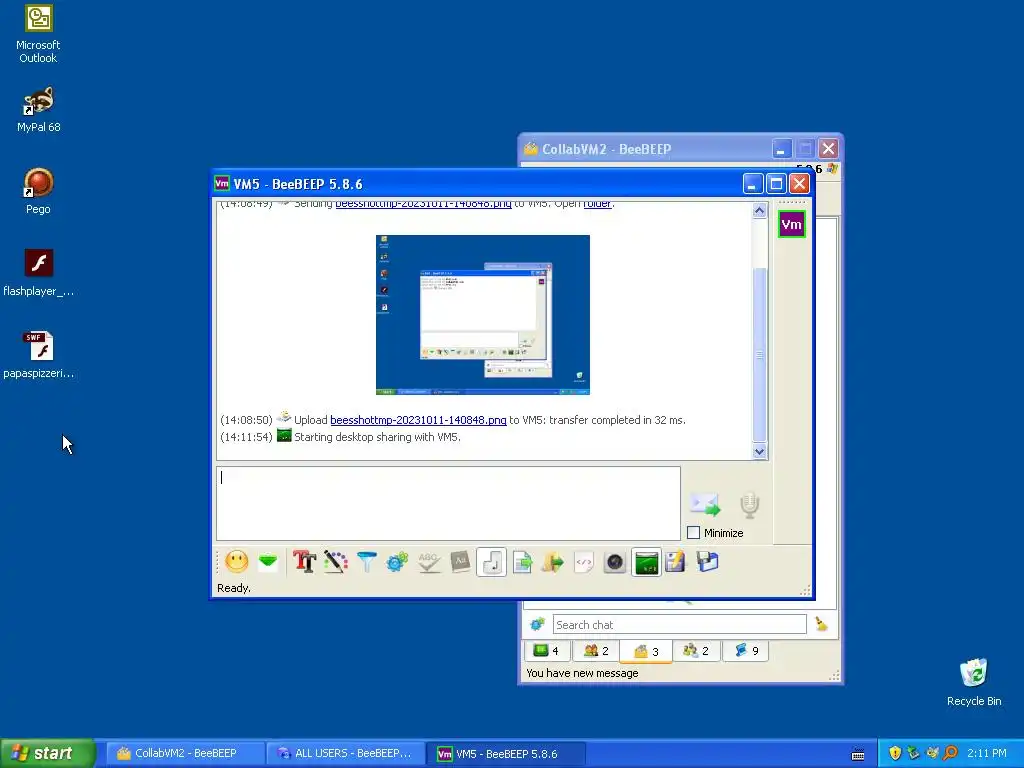Click the send folder arrow icon
This screenshot has height=768, width=1024.
pyautogui.click(x=552, y=562)
